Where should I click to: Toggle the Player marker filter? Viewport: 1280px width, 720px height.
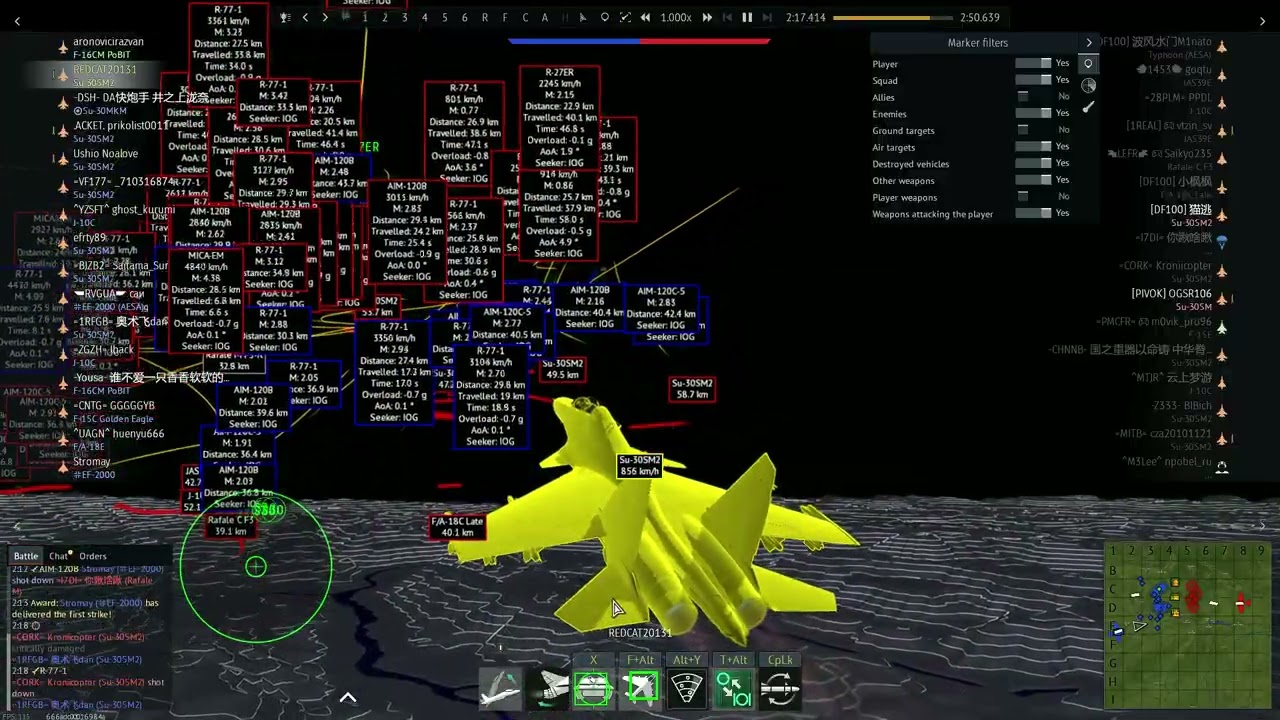1033,63
